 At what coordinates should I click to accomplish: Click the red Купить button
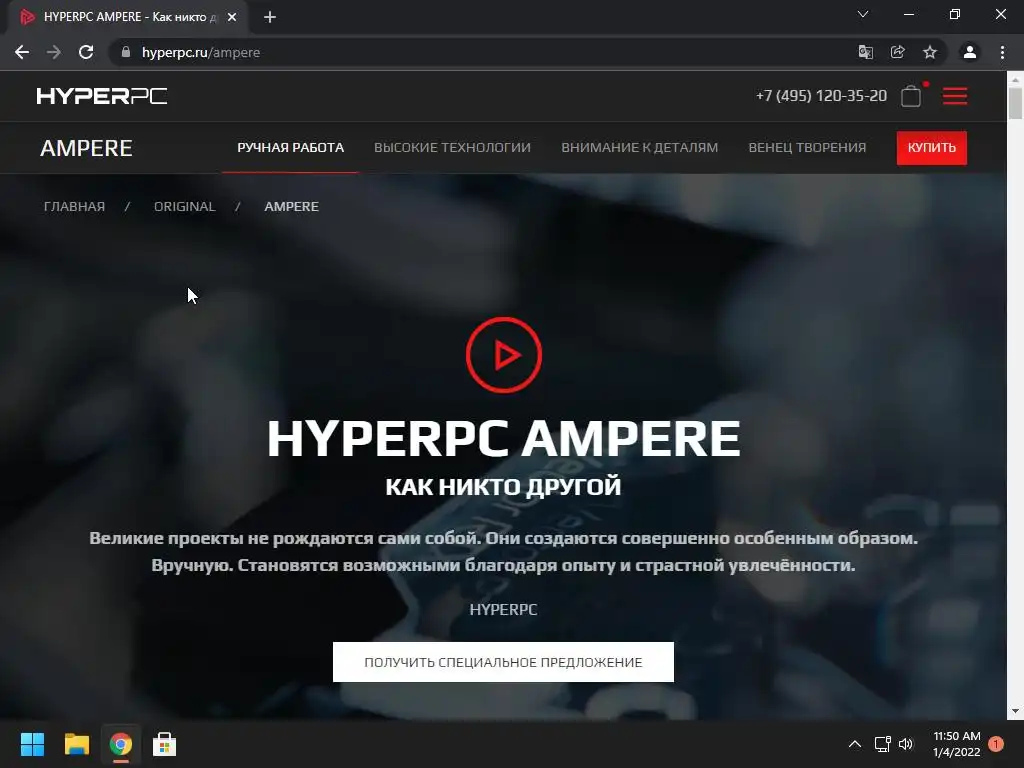[x=932, y=148]
